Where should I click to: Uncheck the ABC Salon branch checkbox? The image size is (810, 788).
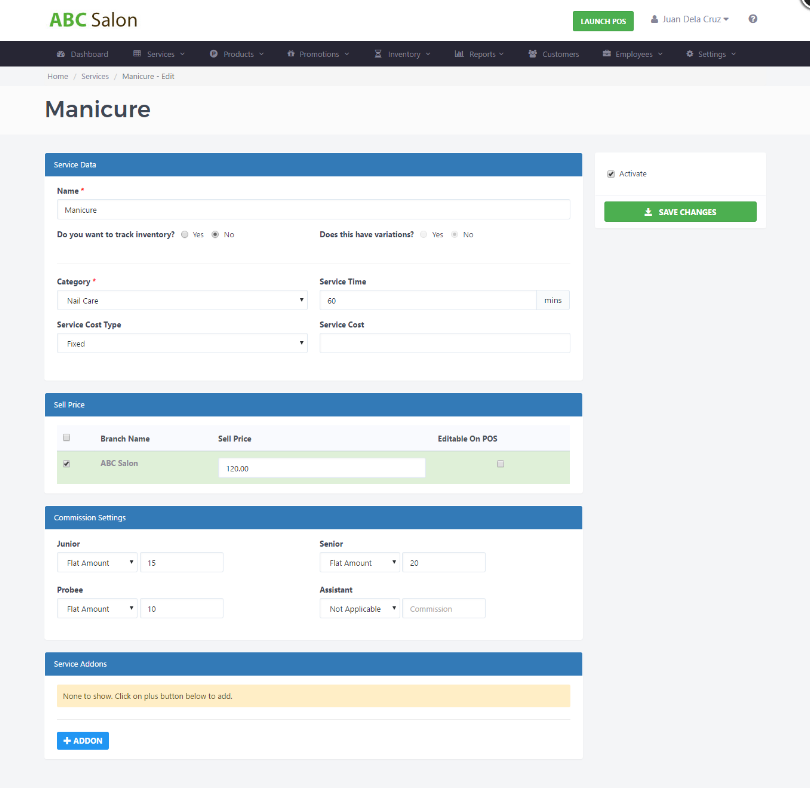tap(67, 464)
